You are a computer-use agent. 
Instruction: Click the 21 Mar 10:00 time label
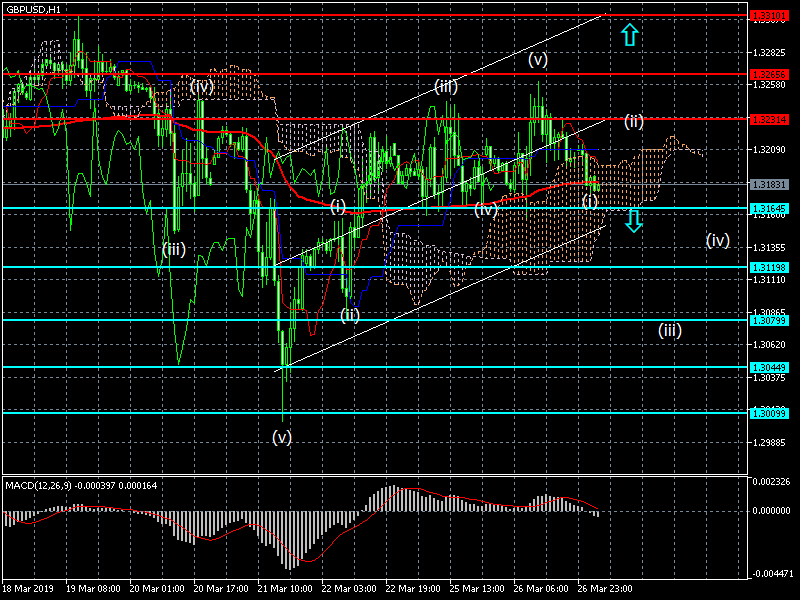[285, 589]
